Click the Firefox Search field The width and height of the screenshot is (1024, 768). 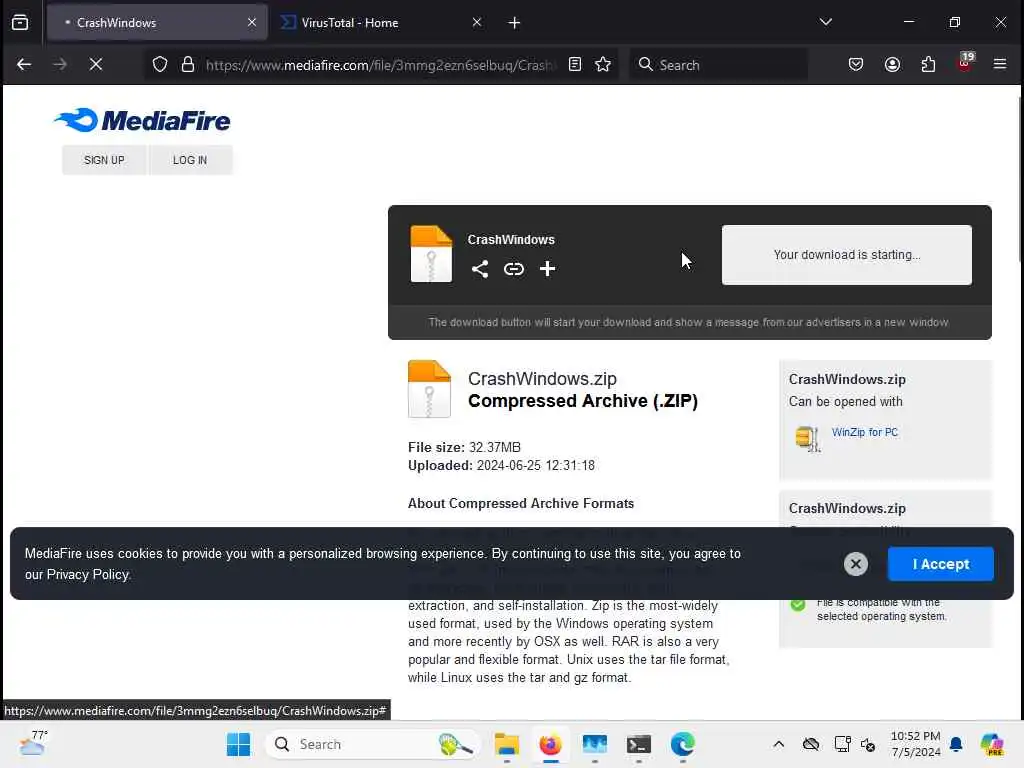pyautogui.click(x=718, y=65)
